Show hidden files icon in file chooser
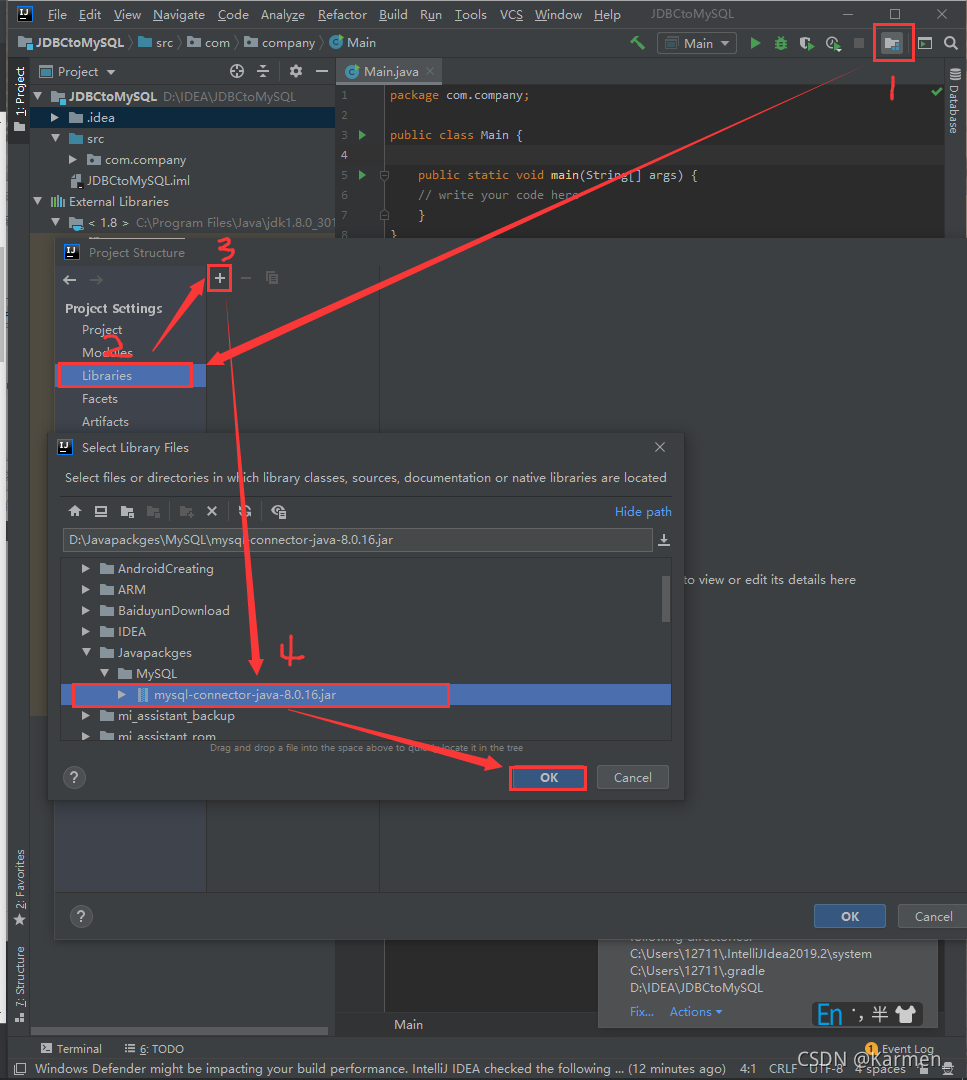967x1080 pixels. point(278,511)
